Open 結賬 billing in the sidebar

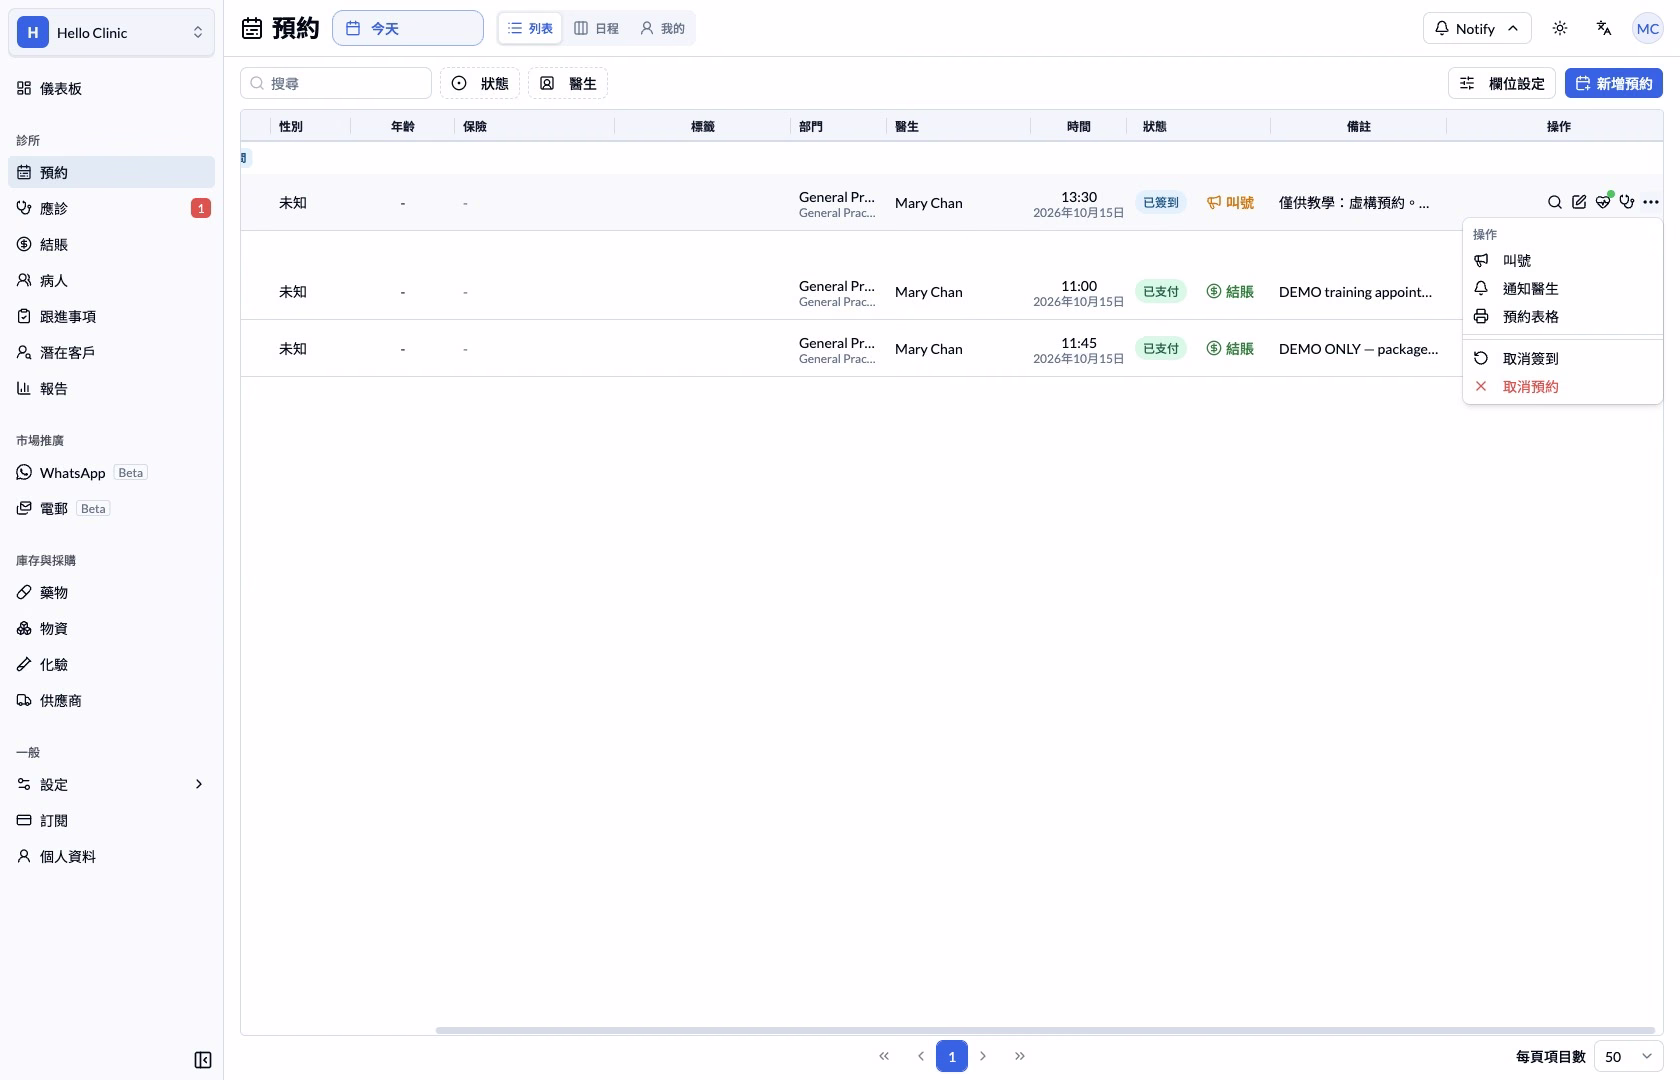coord(111,244)
